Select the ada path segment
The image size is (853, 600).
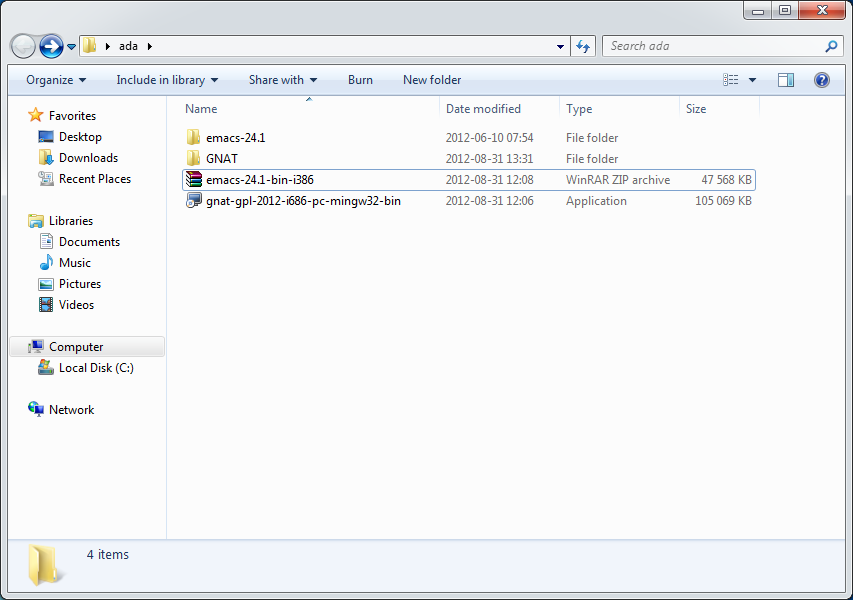(128, 46)
